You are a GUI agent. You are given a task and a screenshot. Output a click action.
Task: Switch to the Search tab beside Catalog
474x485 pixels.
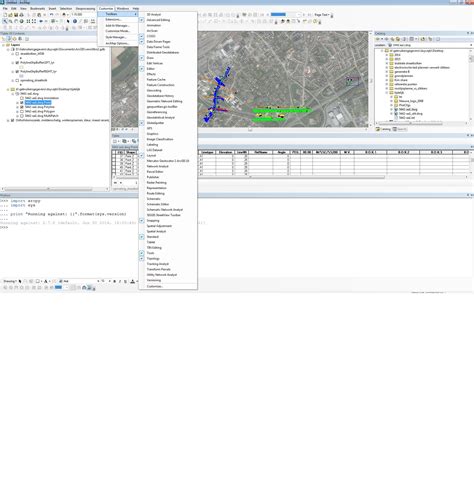(399, 129)
